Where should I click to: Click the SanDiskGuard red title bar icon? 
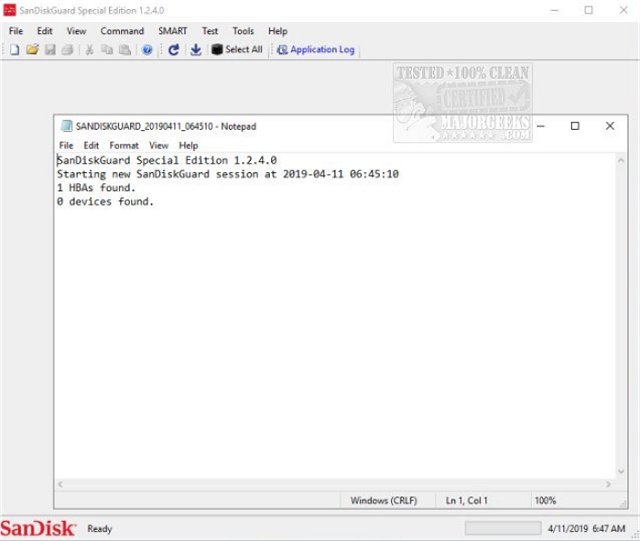[x=9, y=10]
